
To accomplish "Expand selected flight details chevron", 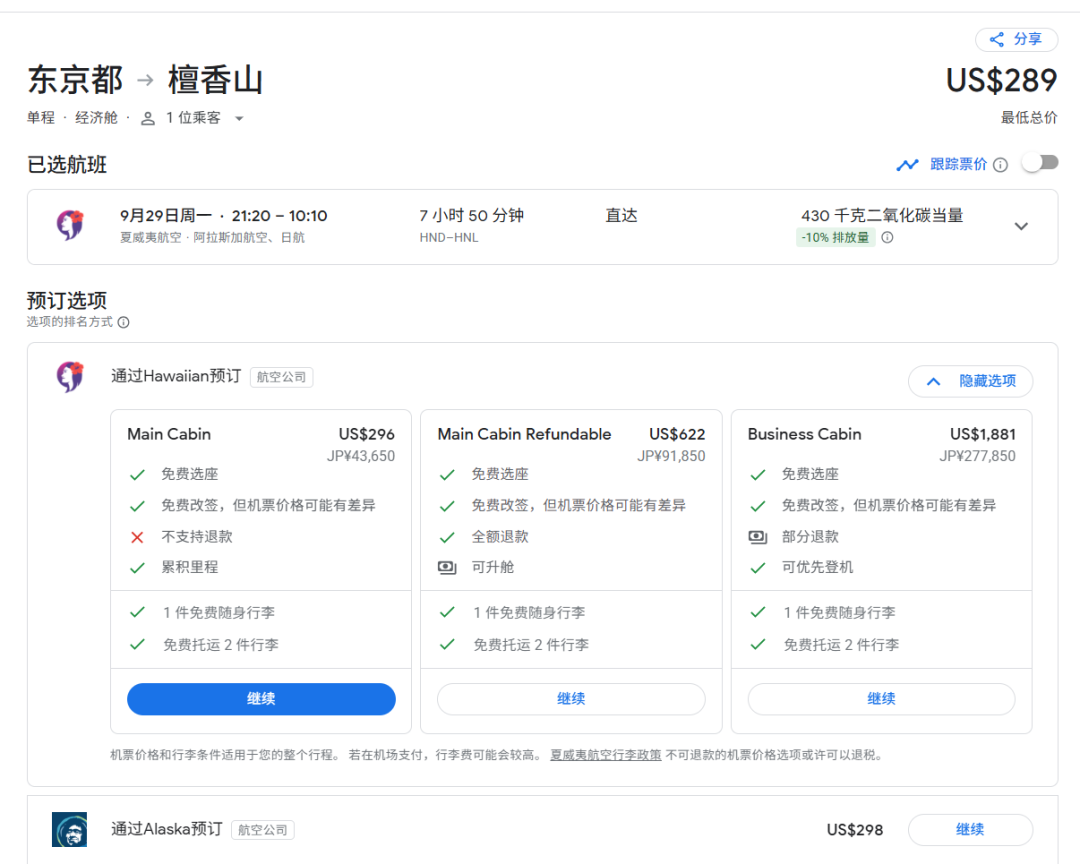I will (1021, 226).
